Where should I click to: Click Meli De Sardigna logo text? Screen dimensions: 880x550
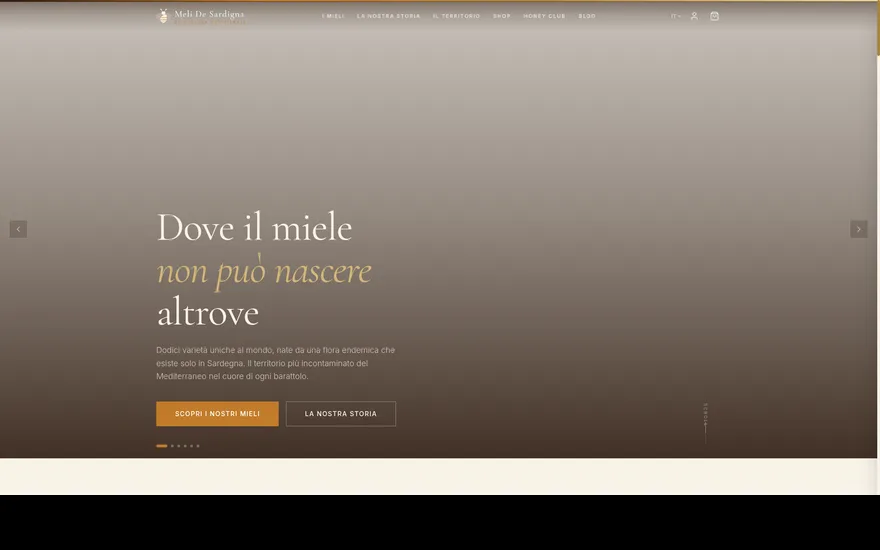209,16
